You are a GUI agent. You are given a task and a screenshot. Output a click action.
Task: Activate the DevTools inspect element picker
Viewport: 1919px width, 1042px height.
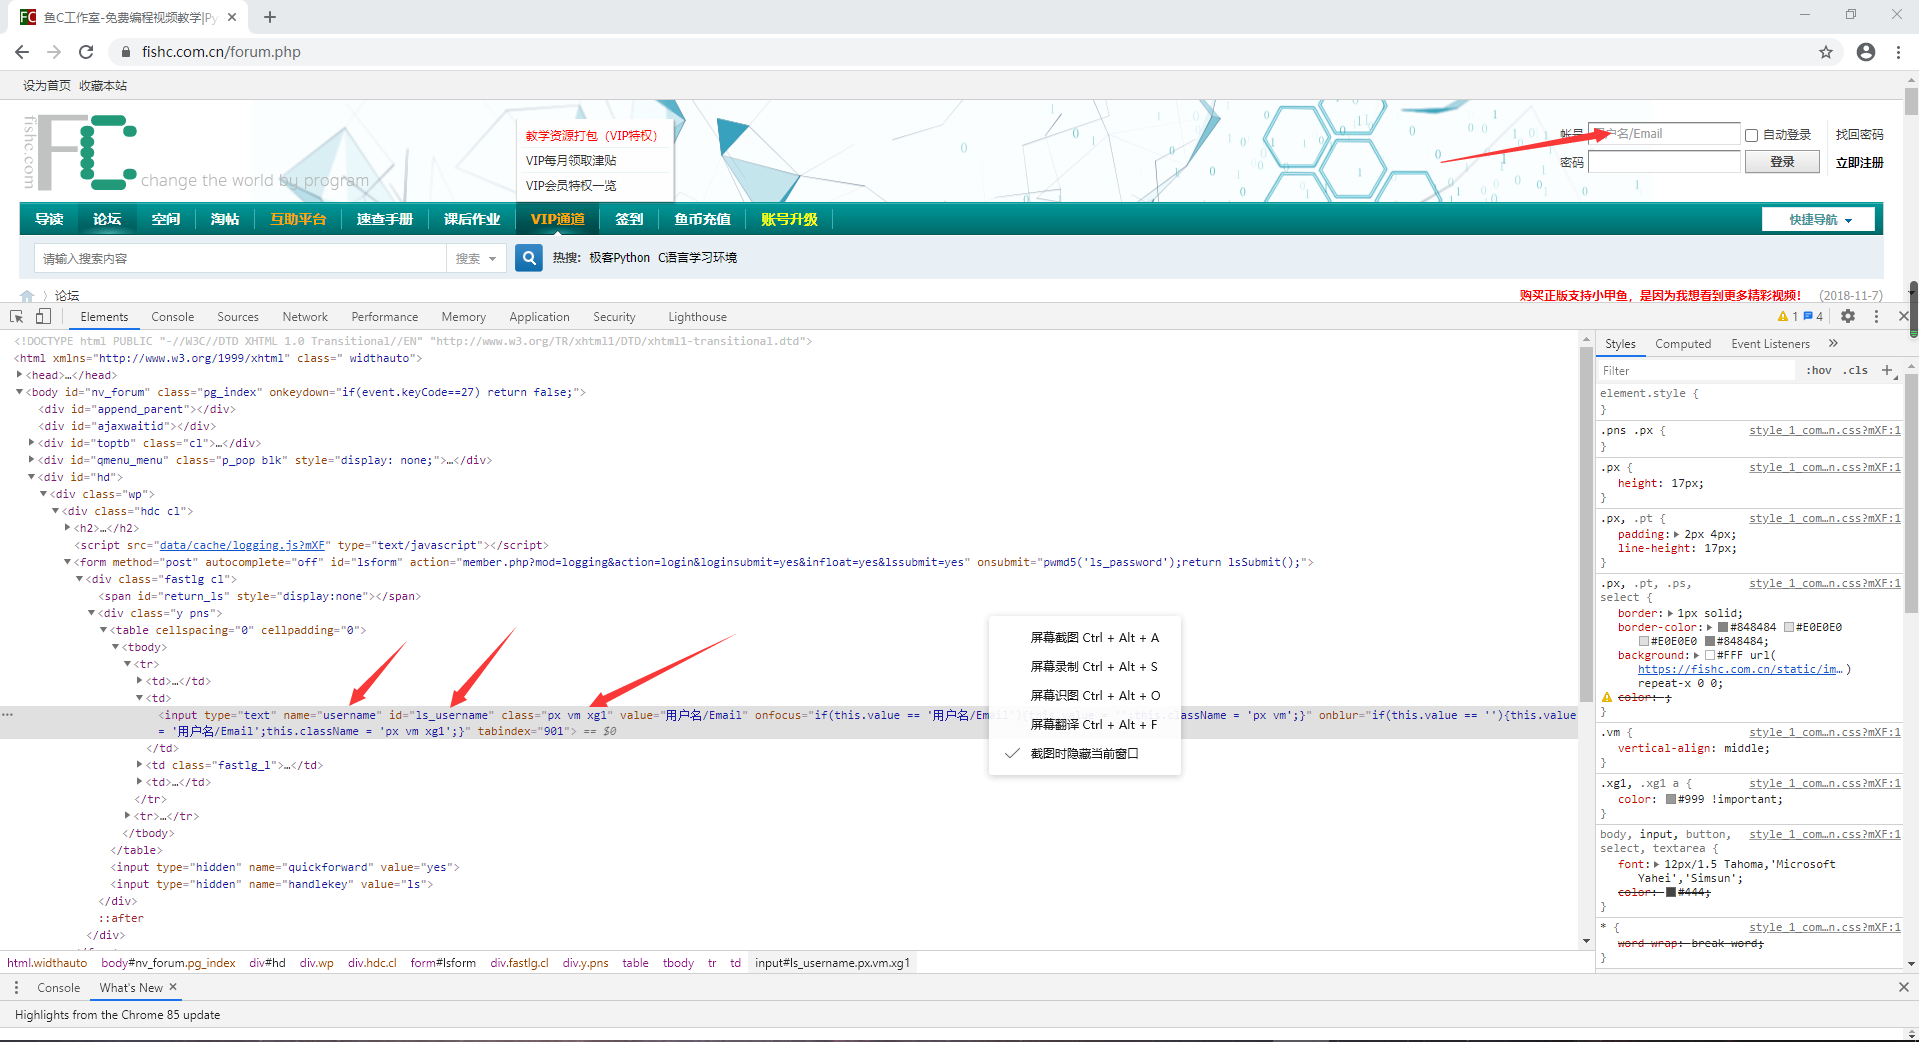[x=17, y=316]
